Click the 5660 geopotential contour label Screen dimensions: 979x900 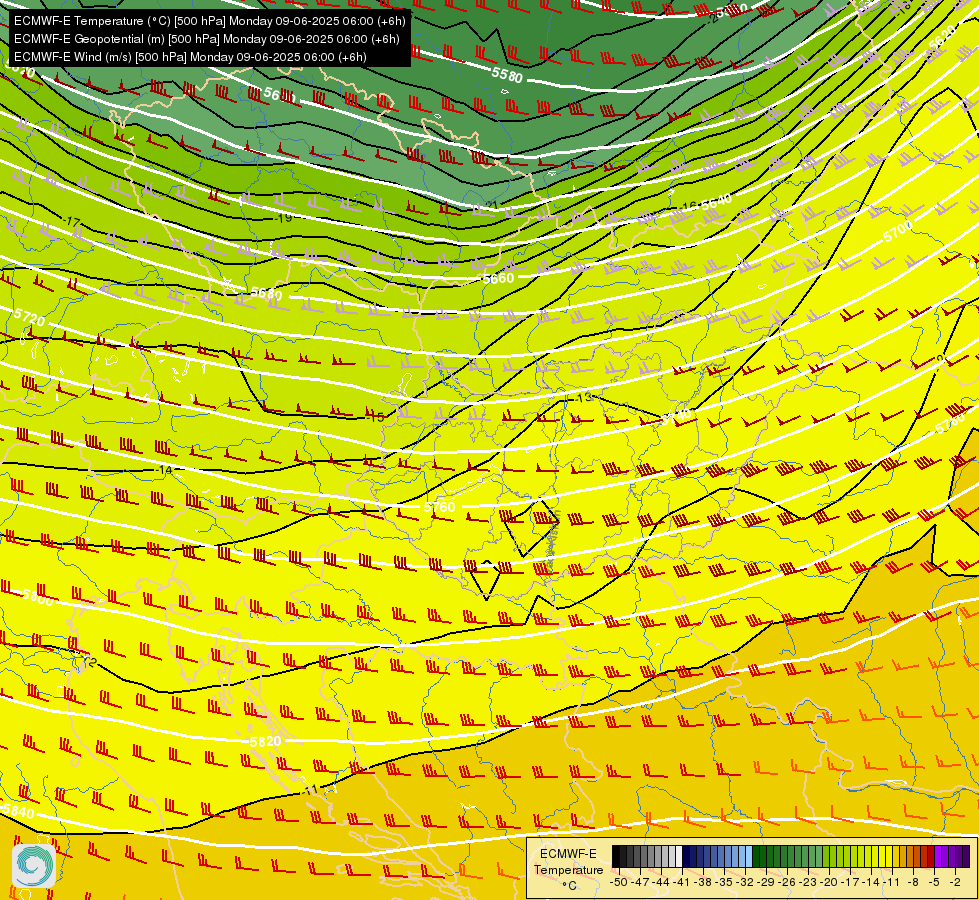pos(498,279)
